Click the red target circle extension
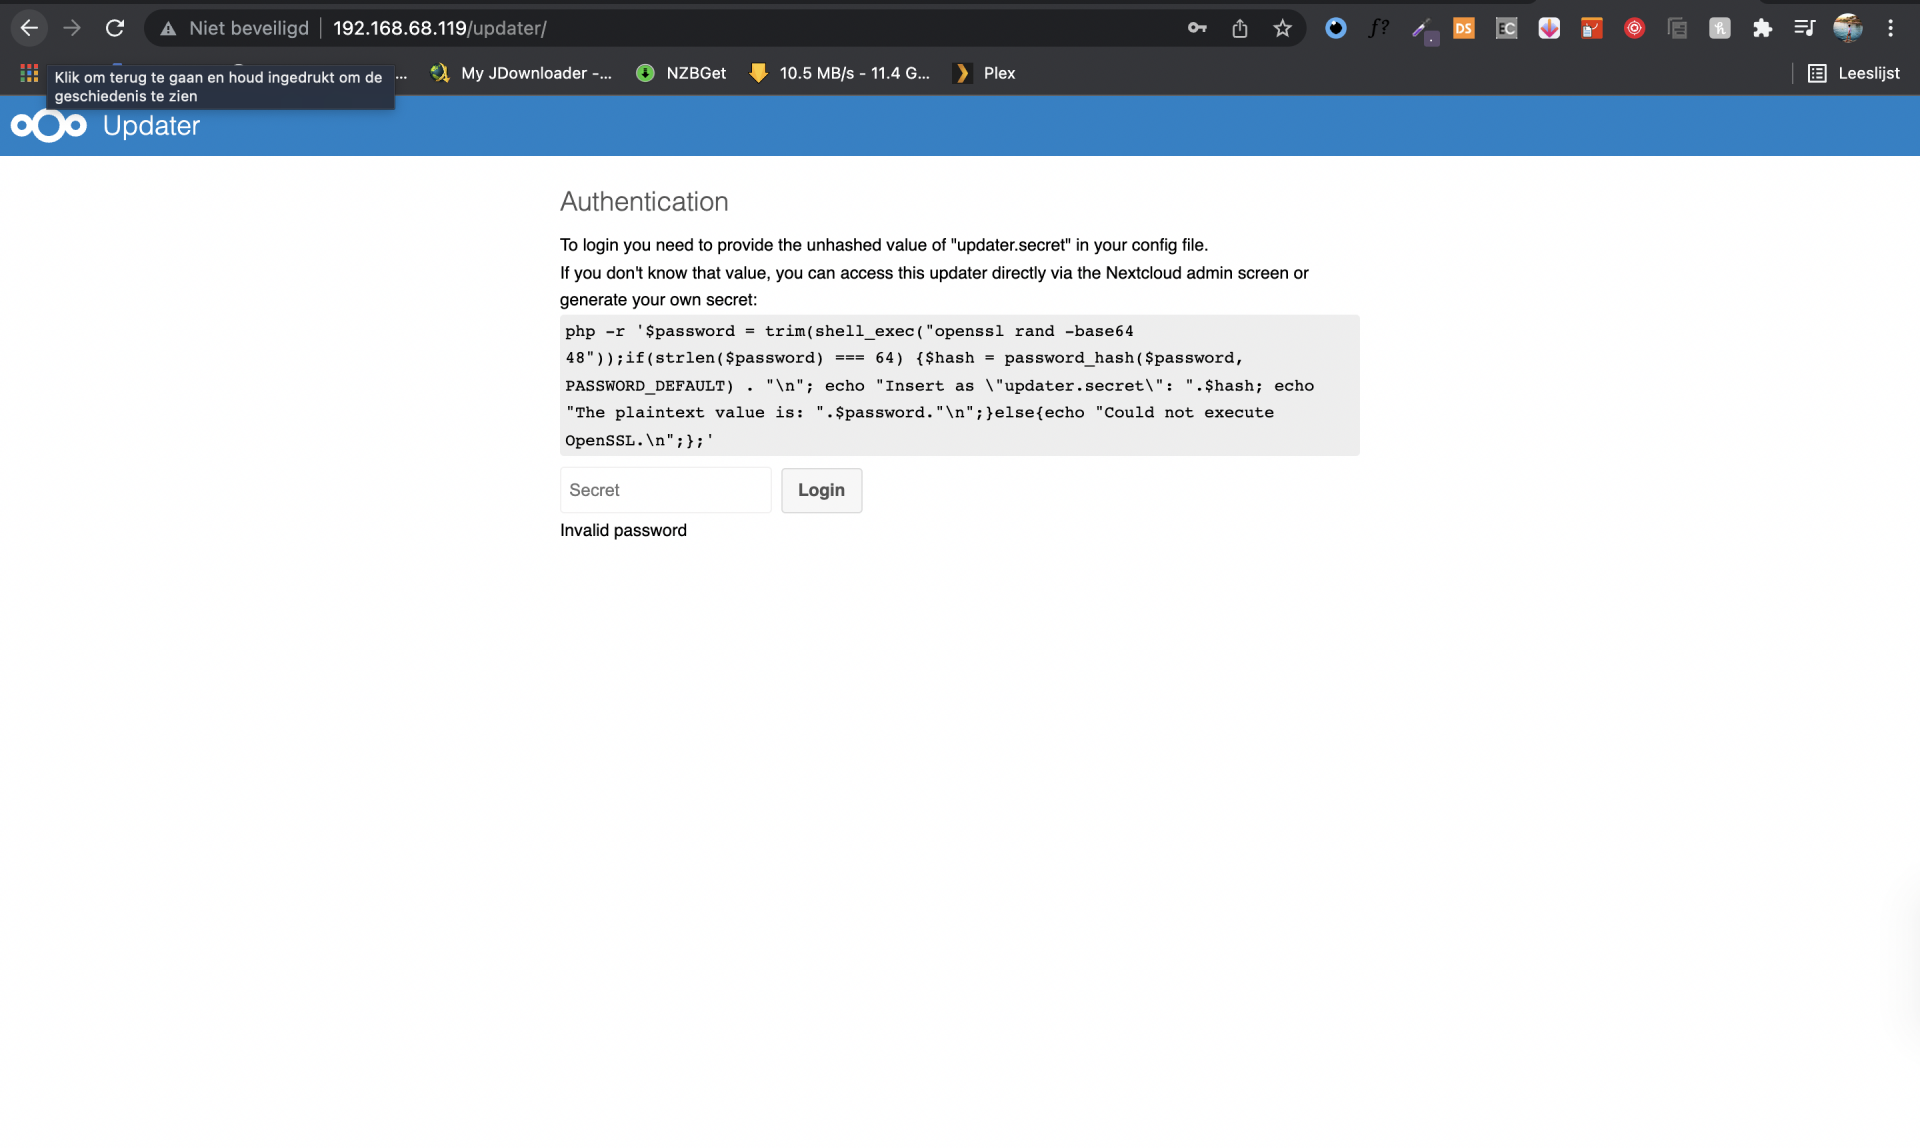The image size is (1920, 1148). [x=1635, y=28]
